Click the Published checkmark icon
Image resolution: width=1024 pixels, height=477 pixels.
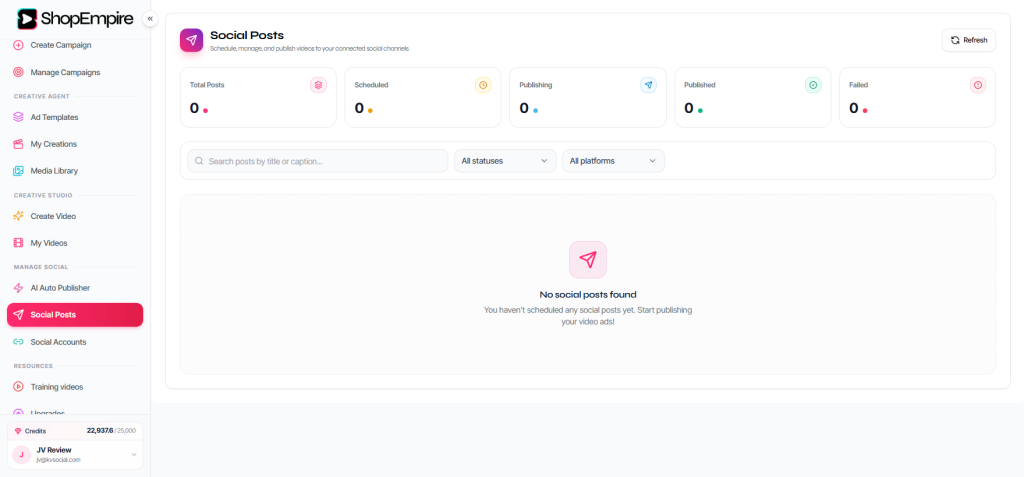click(813, 85)
